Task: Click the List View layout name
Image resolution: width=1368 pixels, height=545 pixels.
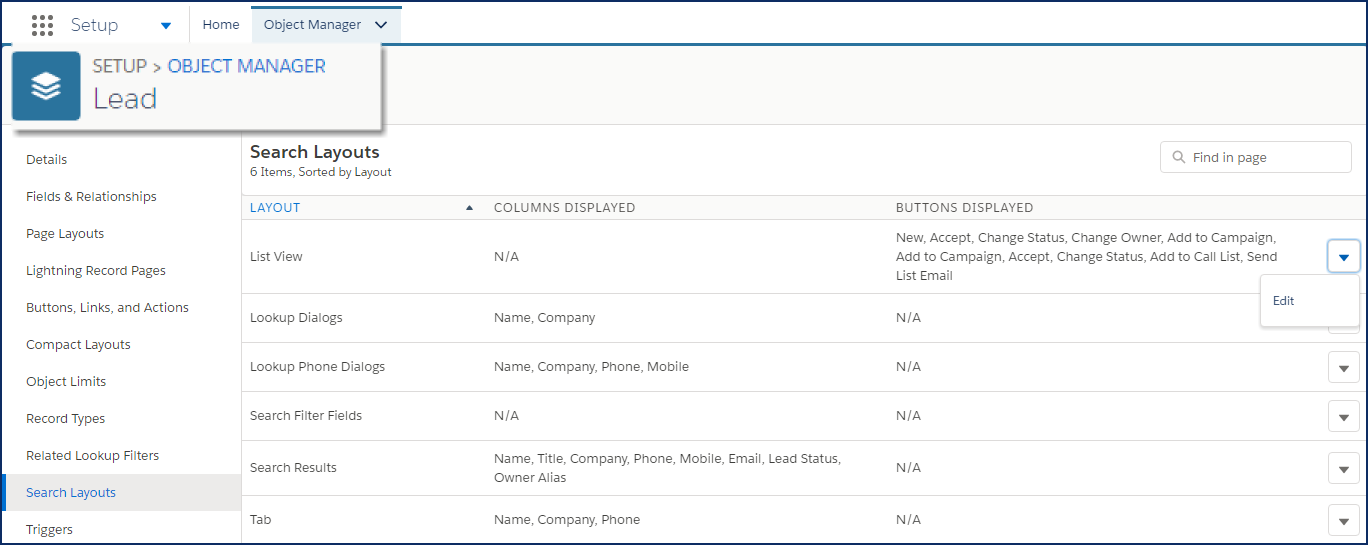Action: (x=276, y=257)
